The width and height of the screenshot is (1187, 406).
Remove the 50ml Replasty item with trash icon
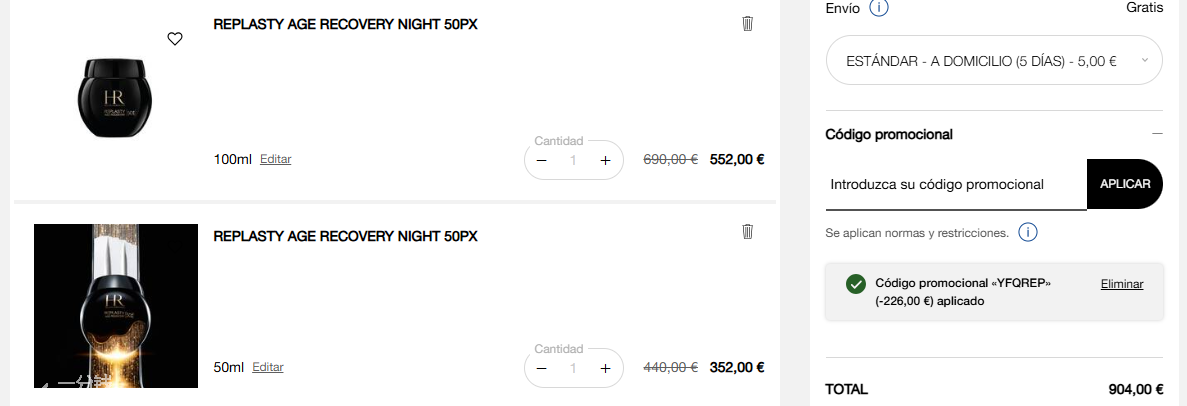(747, 232)
